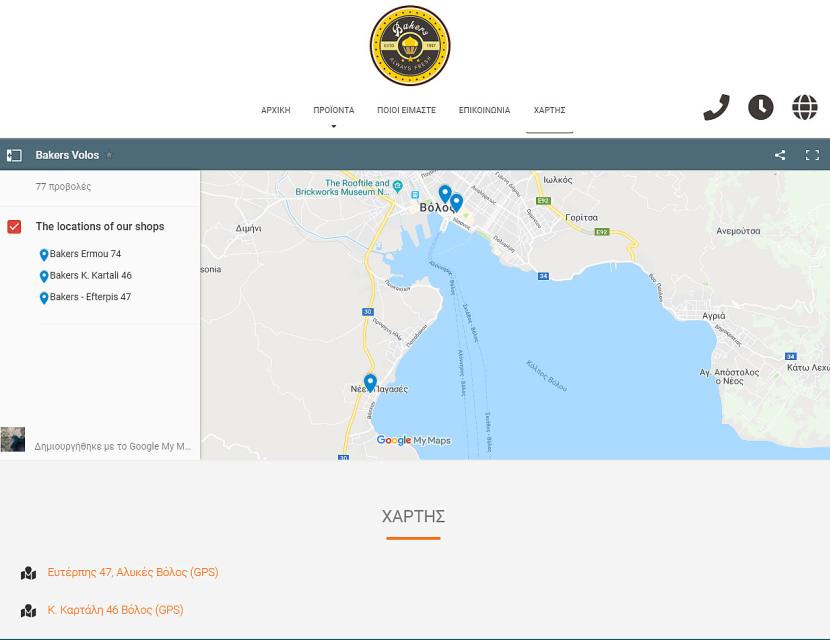The width and height of the screenshot is (830, 640).
Task: Open Κ. Καρτάλη 46 Βόλος GPS link
Action: [x=115, y=610]
